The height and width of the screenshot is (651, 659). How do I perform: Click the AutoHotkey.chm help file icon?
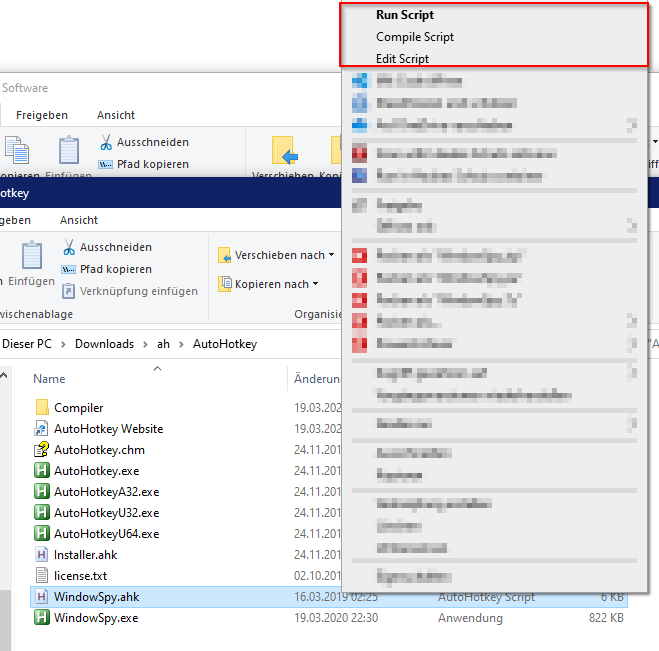point(42,449)
